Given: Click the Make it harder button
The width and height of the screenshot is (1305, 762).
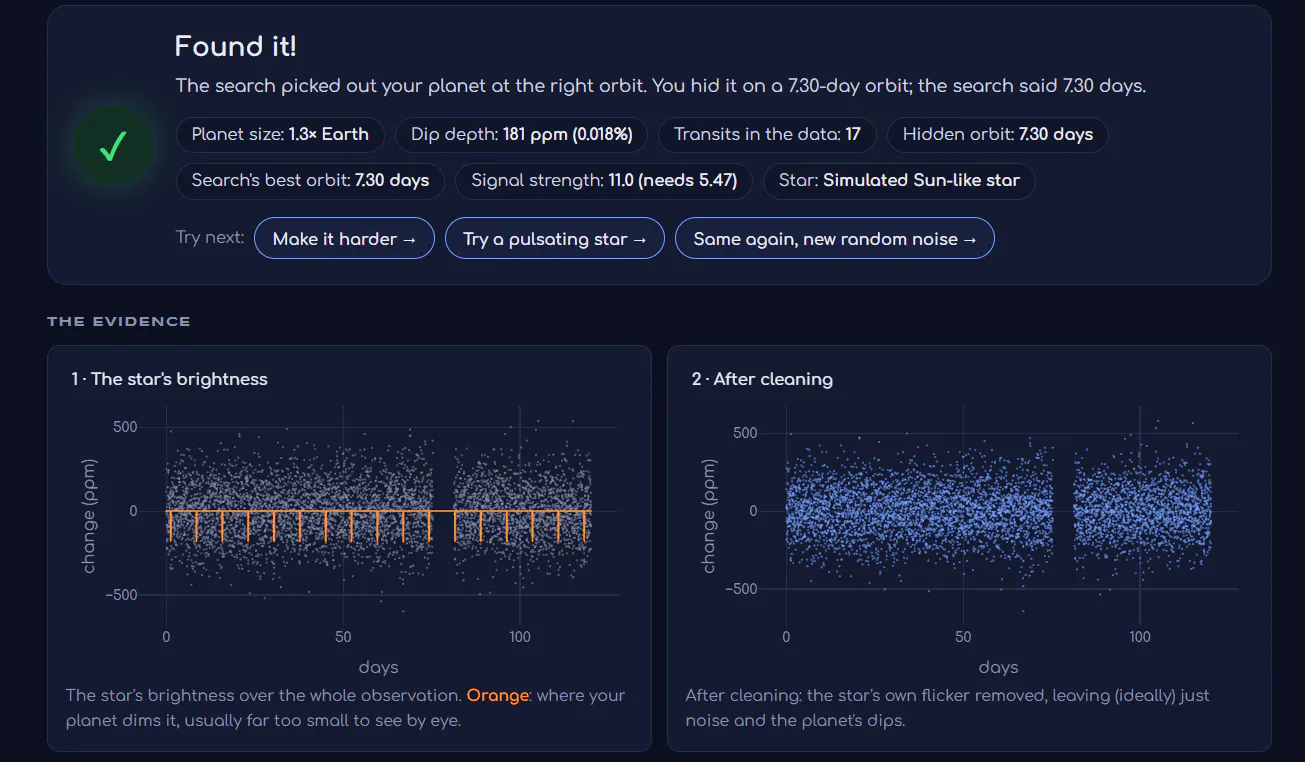Looking at the screenshot, I should click(345, 239).
